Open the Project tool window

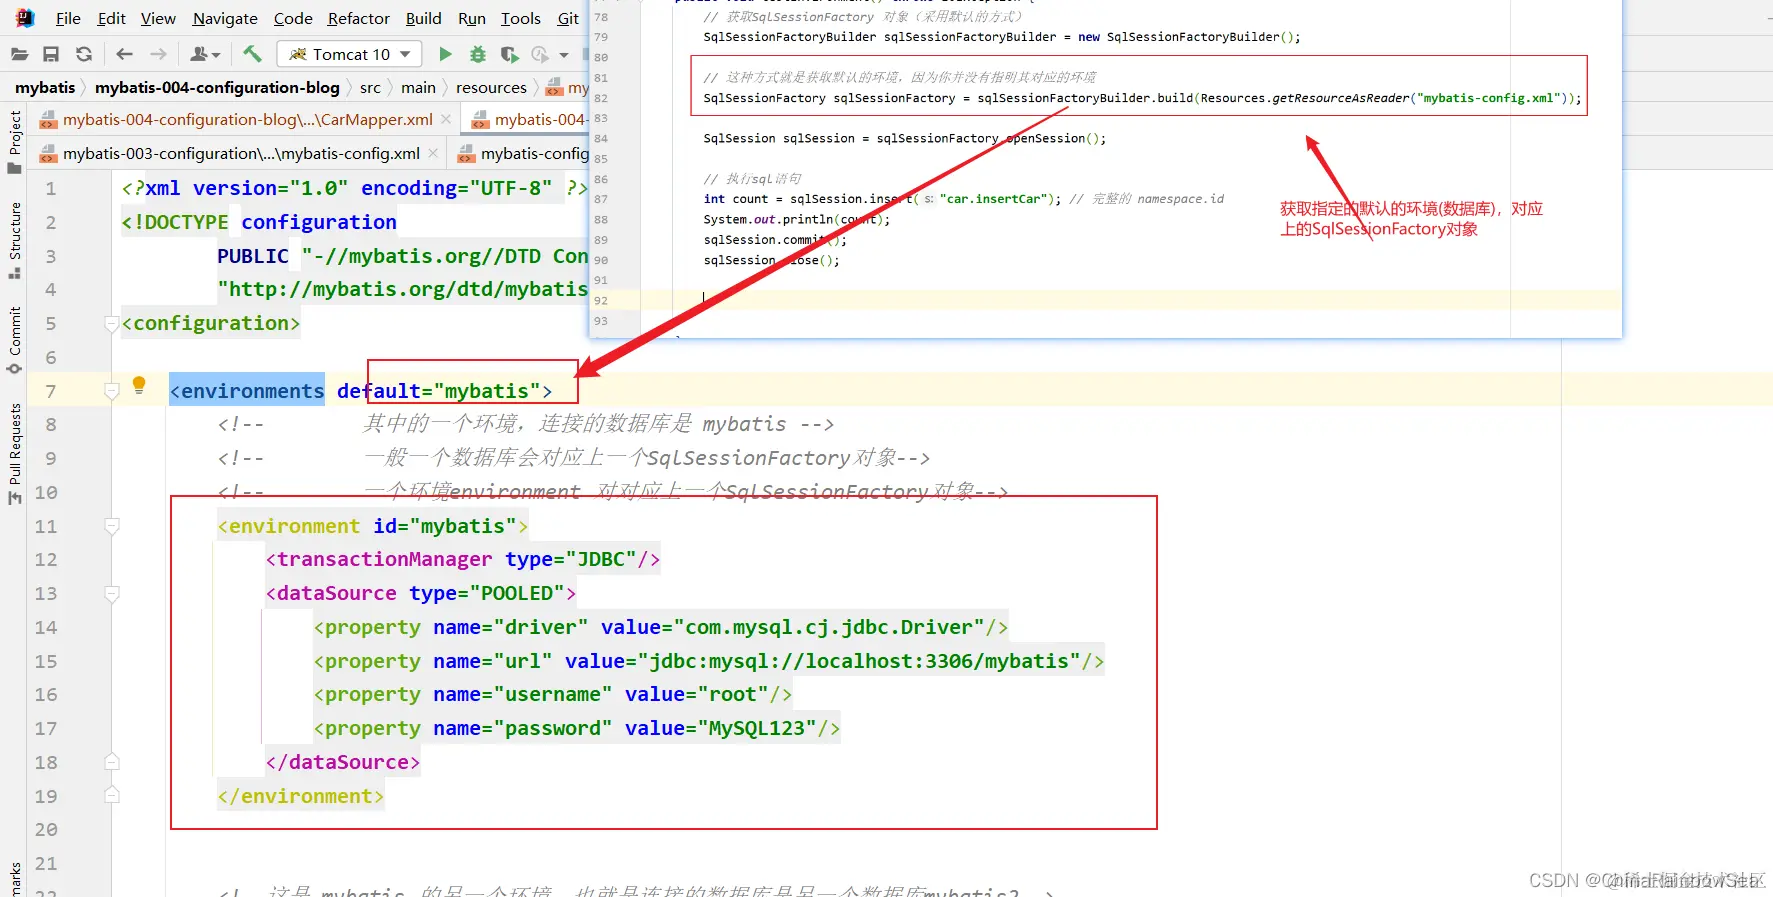pyautogui.click(x=14, y=140)
